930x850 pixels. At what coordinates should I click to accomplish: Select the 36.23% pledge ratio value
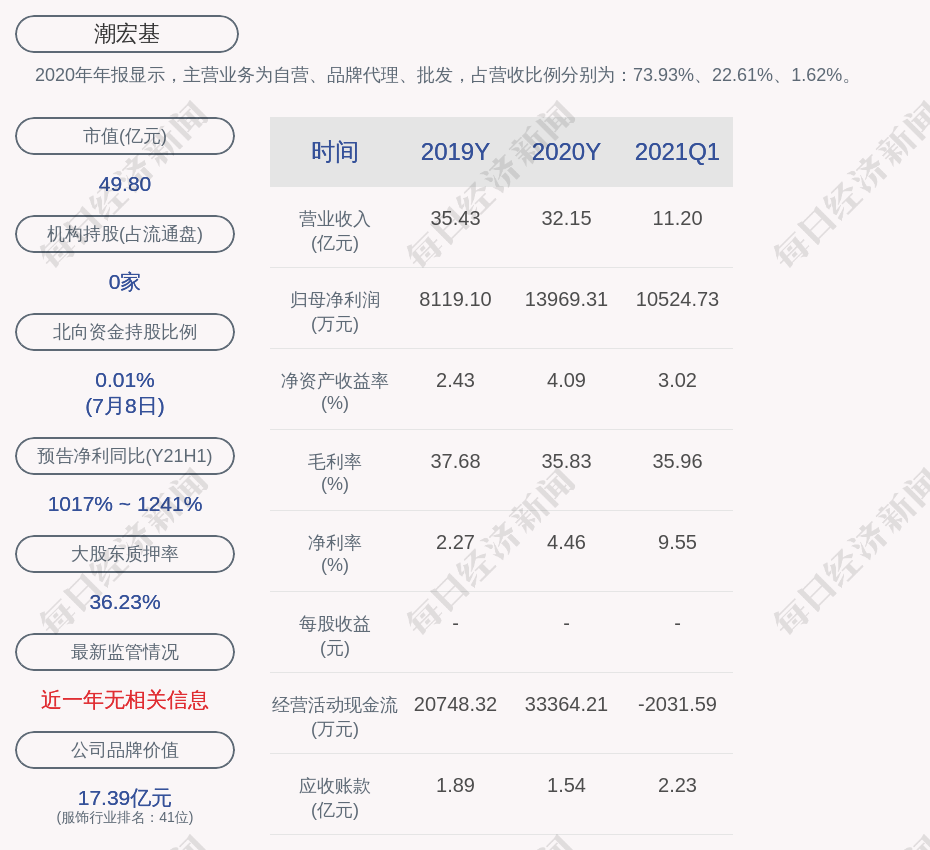pyautogui.click(x=125, y=601)
